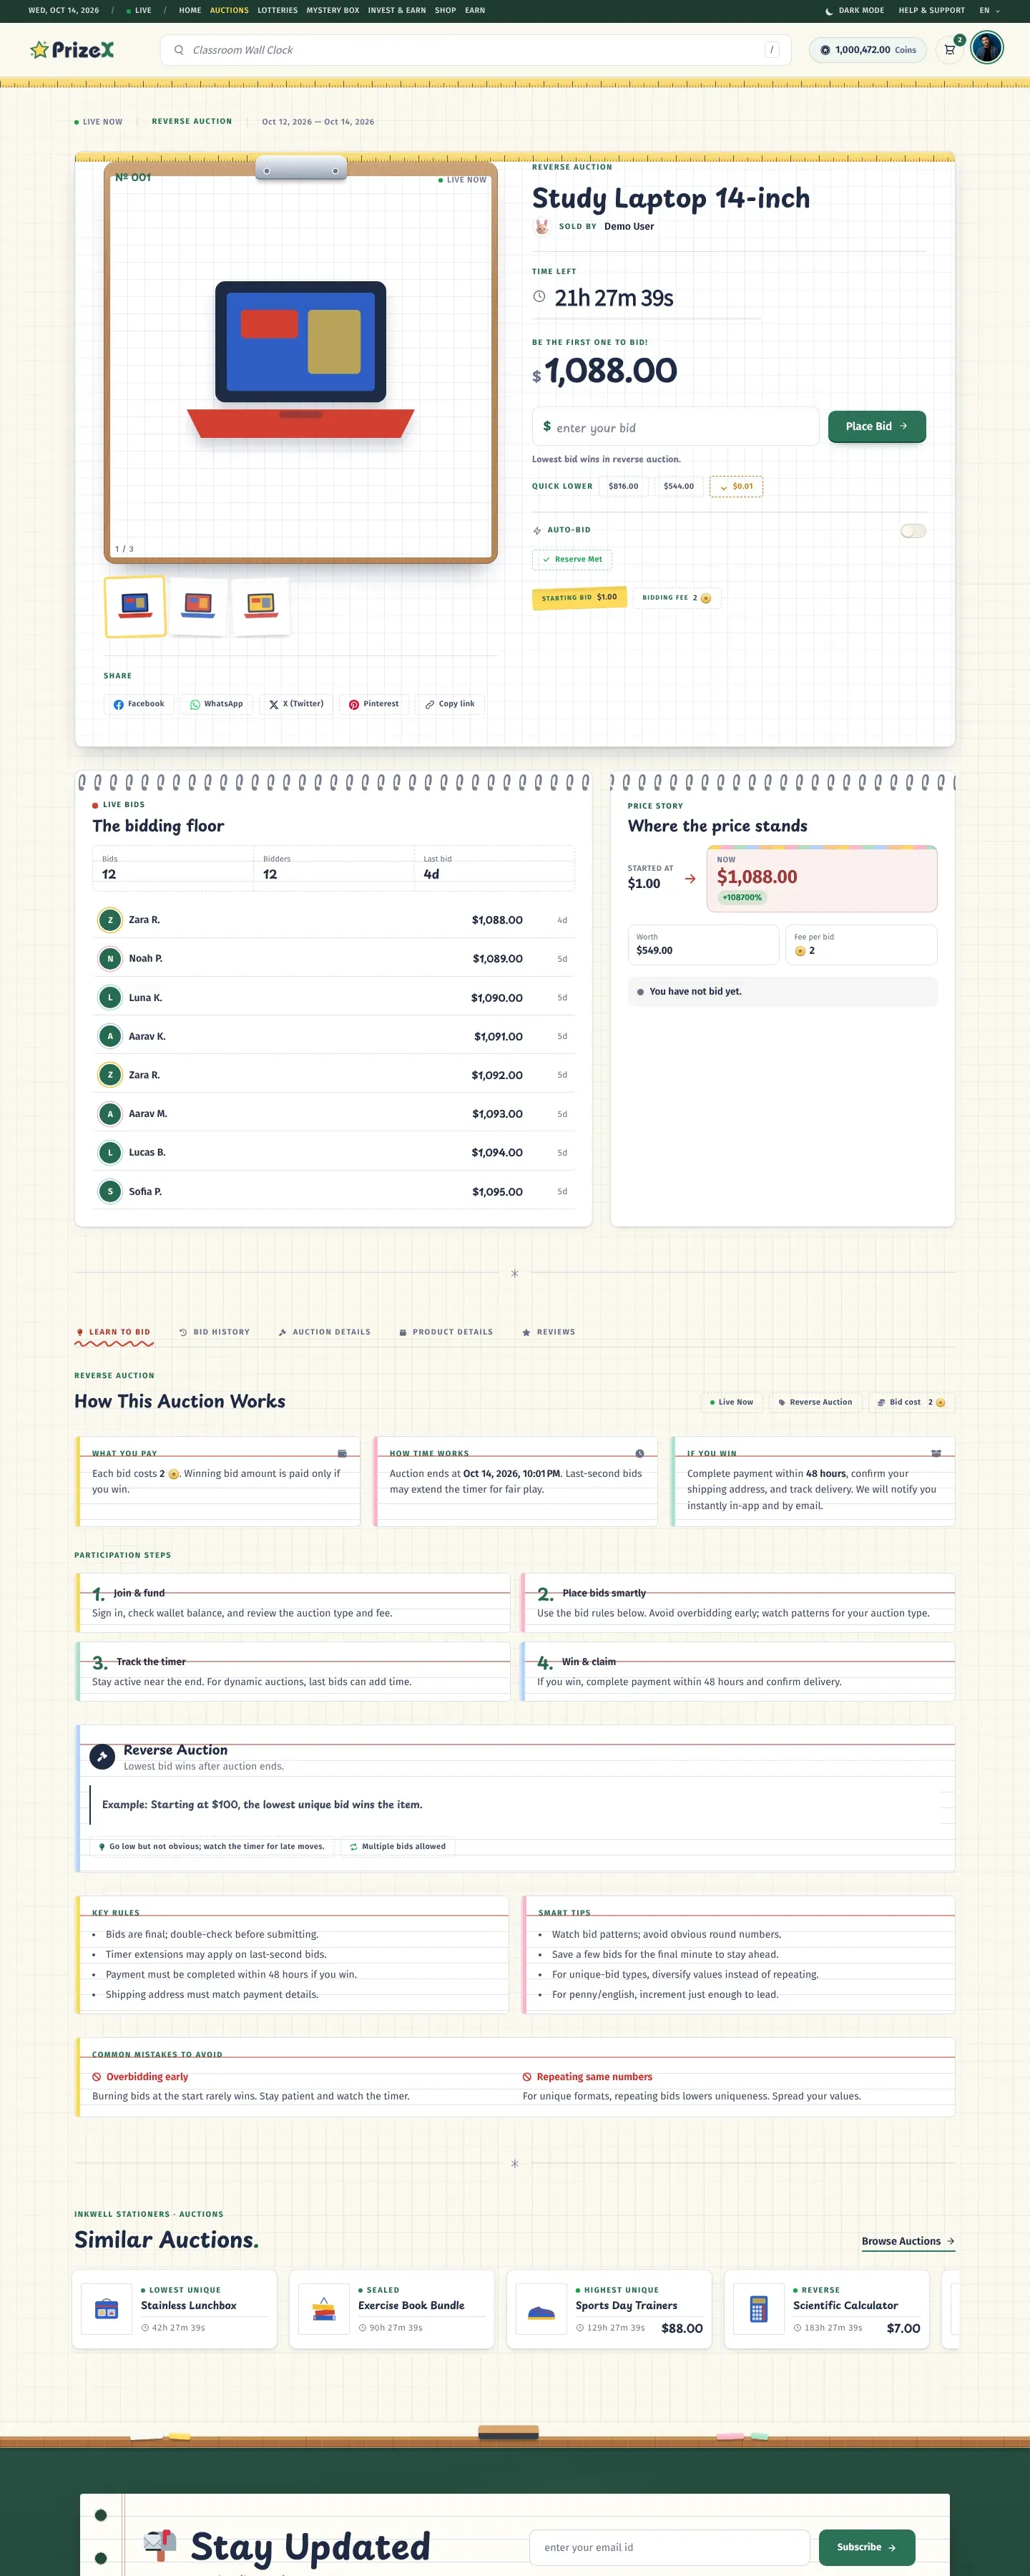Select the $0.01 quick lower chip
This screenshot has height=2576, width=1030.
(736, 487)
